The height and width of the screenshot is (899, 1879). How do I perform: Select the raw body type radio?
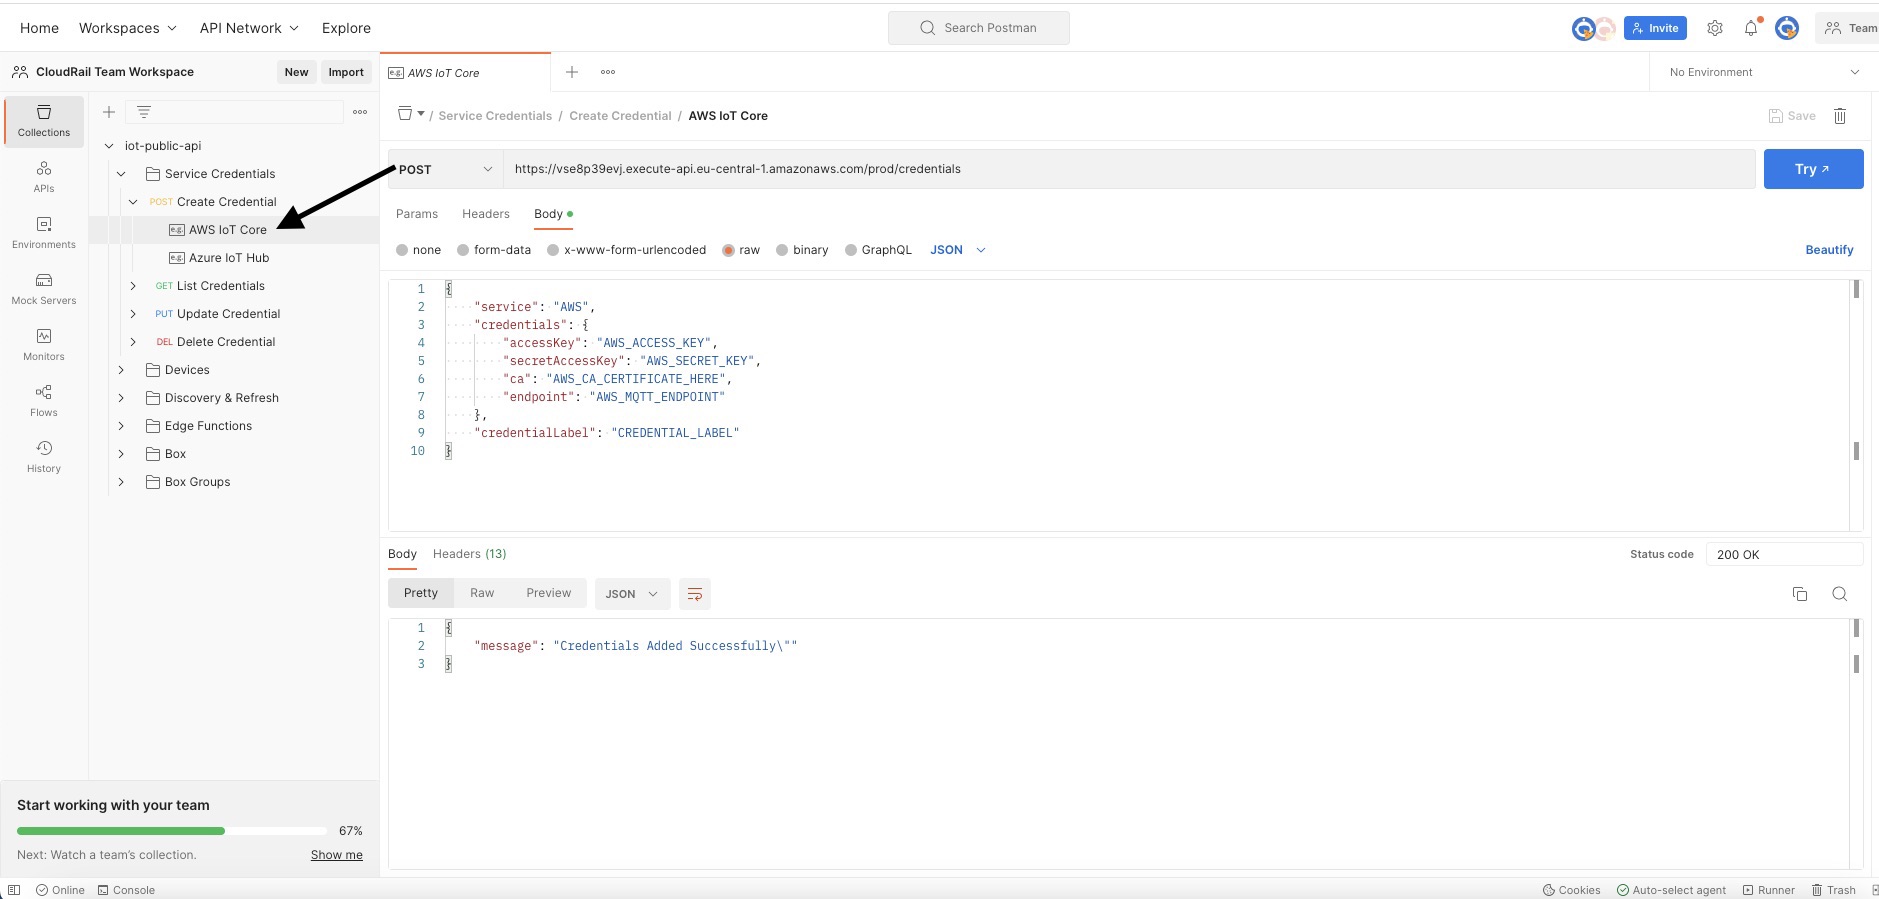pyautogui.click(x=728, y=250)
